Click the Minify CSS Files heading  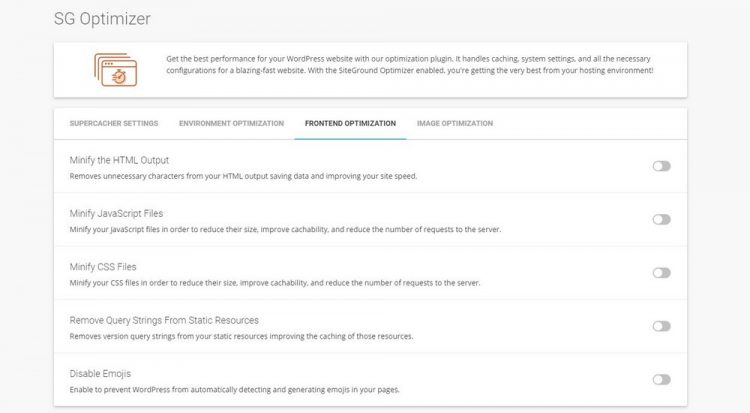(103, 267)
